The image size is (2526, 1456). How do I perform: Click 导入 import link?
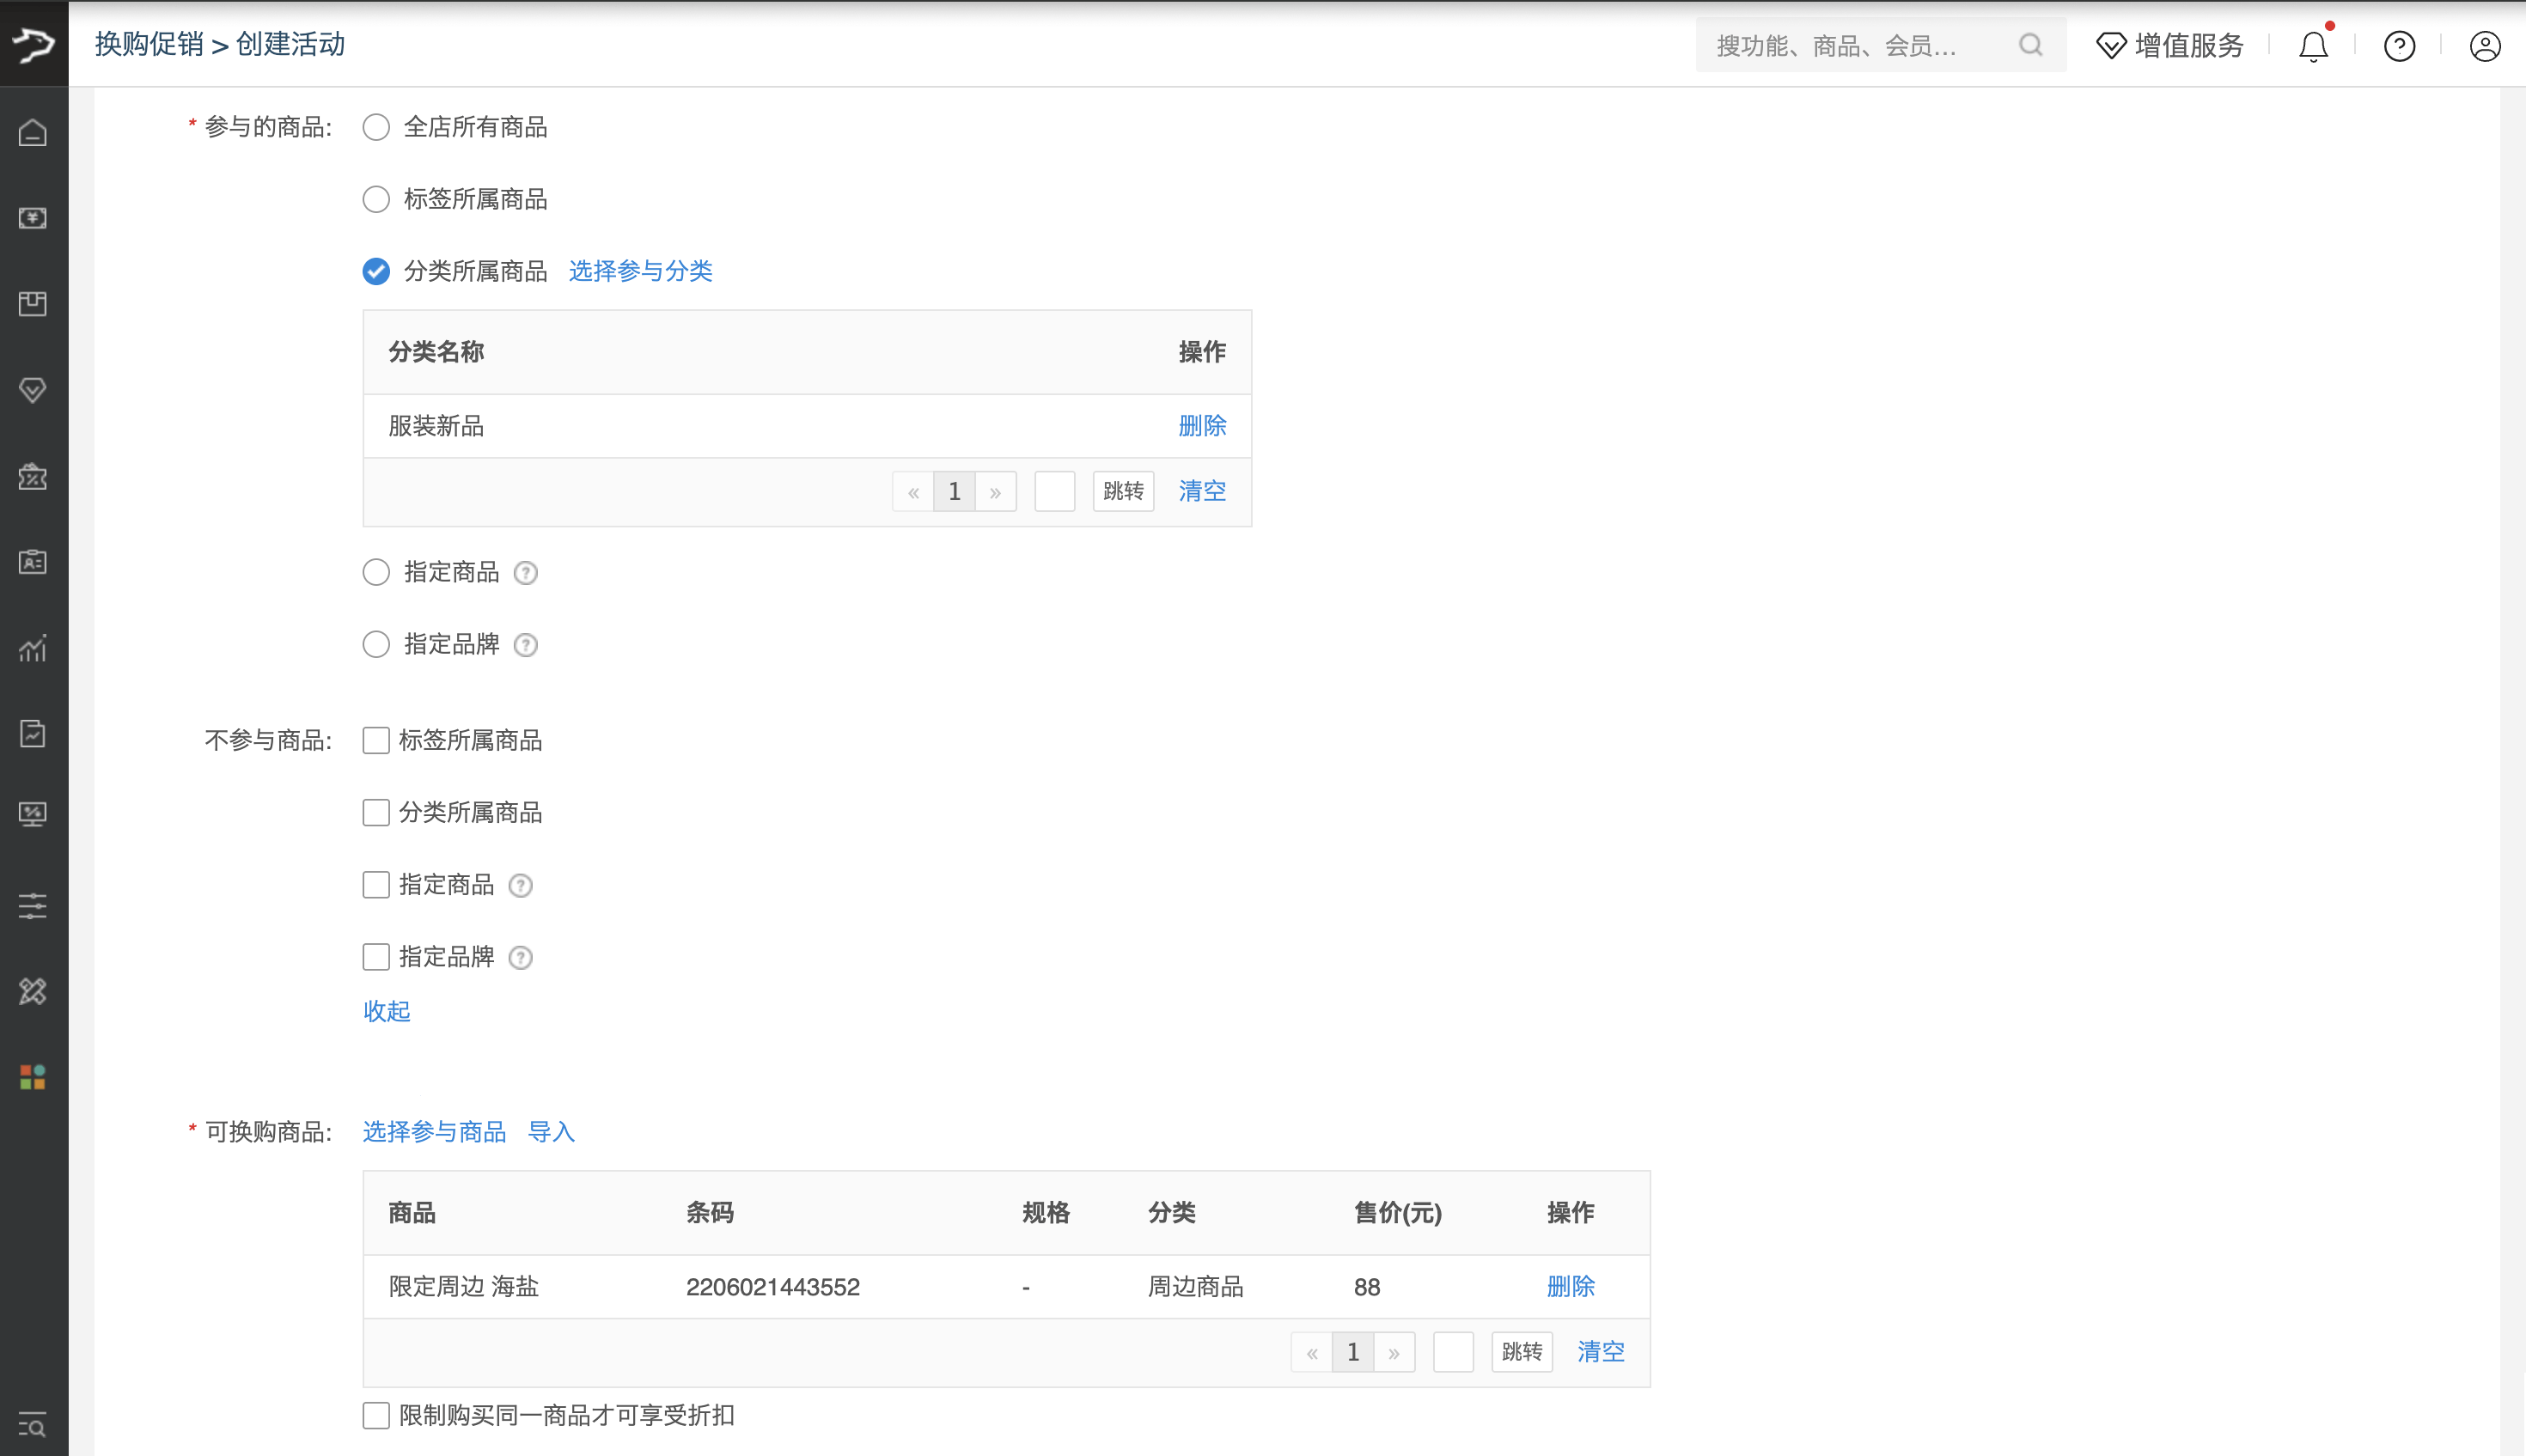click(x=551, y=1132)
